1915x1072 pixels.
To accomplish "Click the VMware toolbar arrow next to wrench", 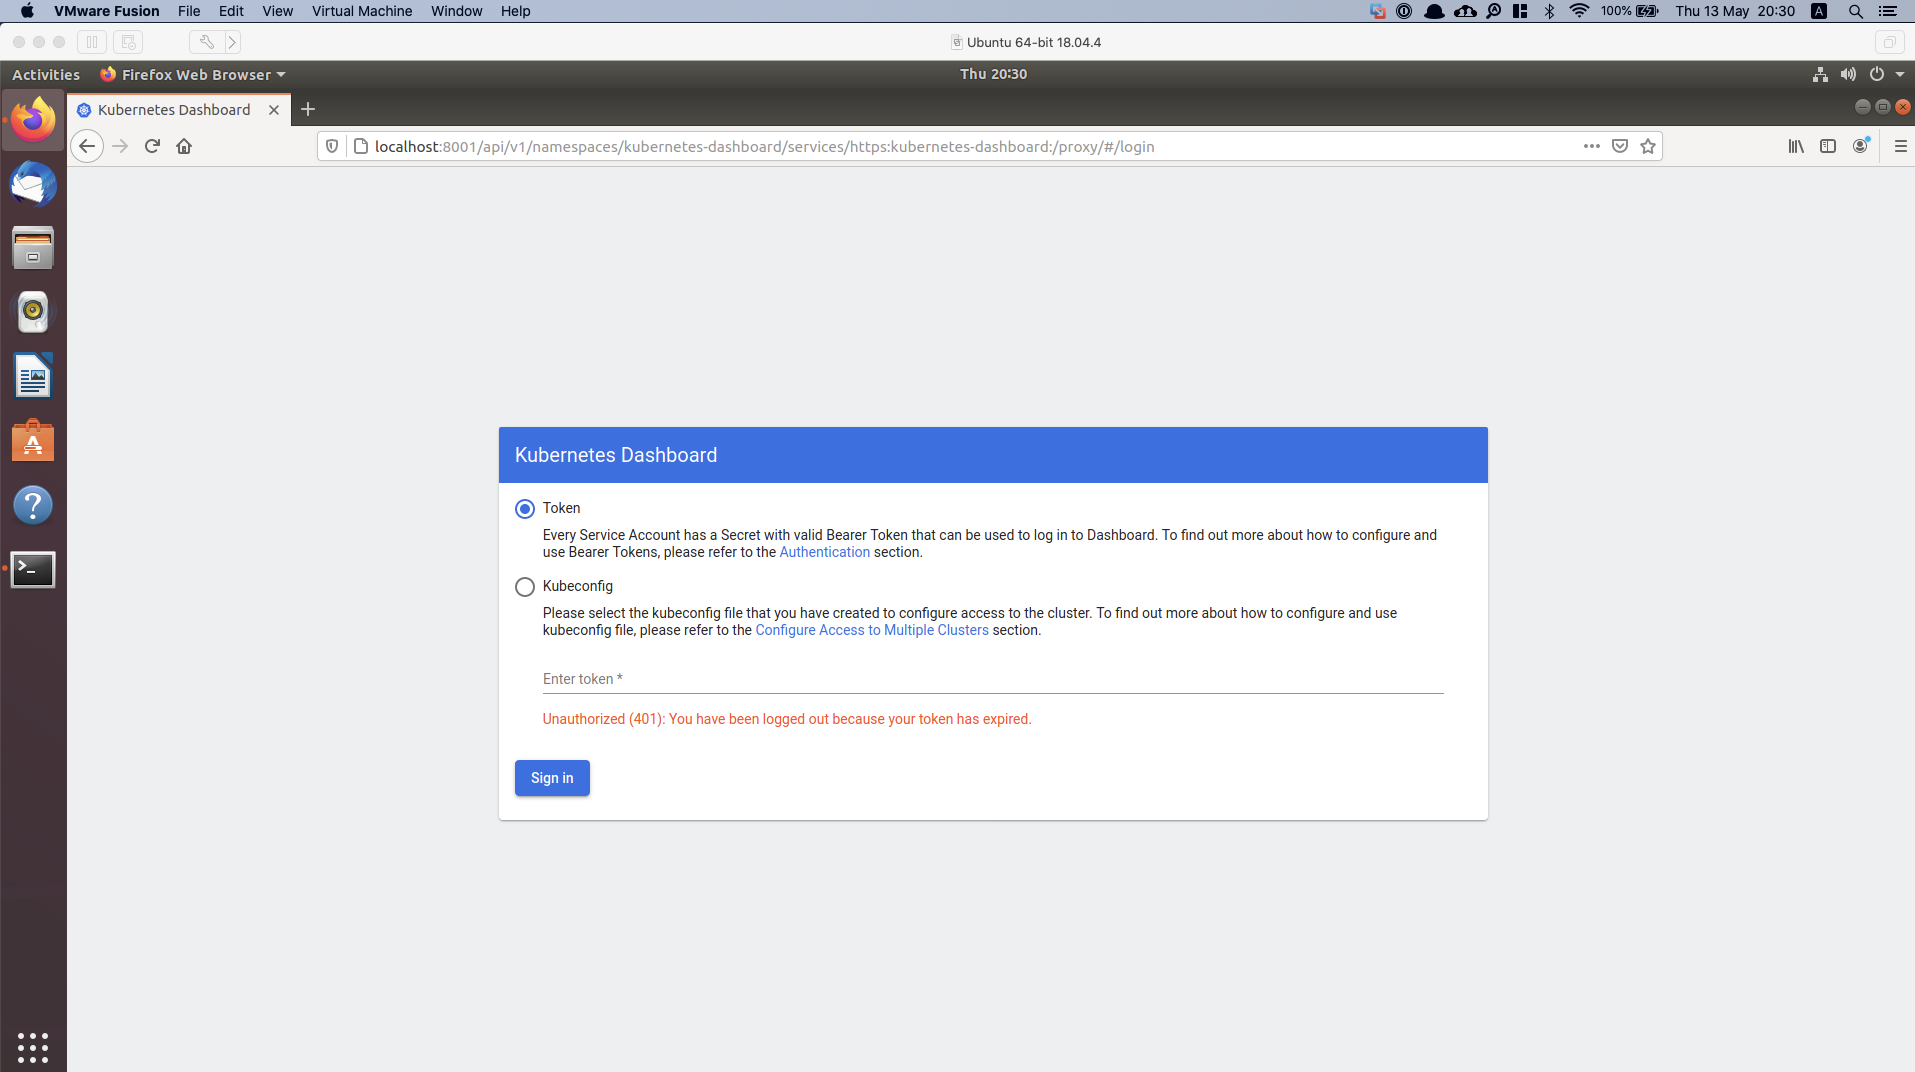I will (x=232, y=42).
